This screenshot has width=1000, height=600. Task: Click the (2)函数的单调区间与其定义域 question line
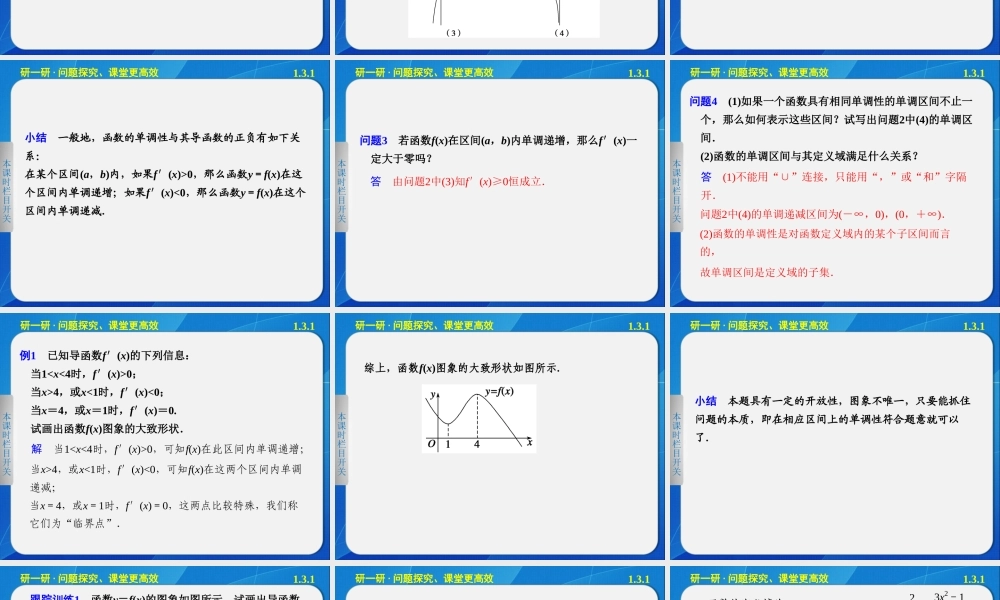point(810,156)
